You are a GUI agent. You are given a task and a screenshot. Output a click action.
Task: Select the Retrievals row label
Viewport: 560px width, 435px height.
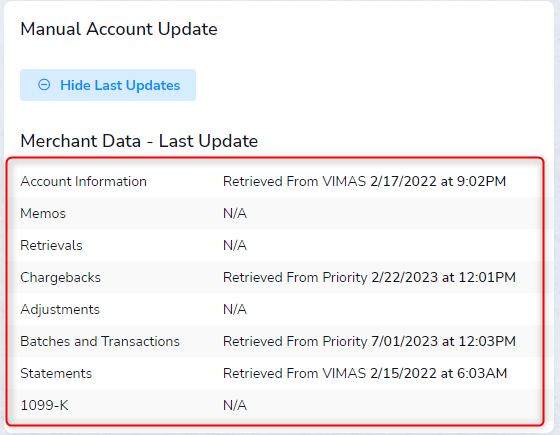click(x=51, y=246)
